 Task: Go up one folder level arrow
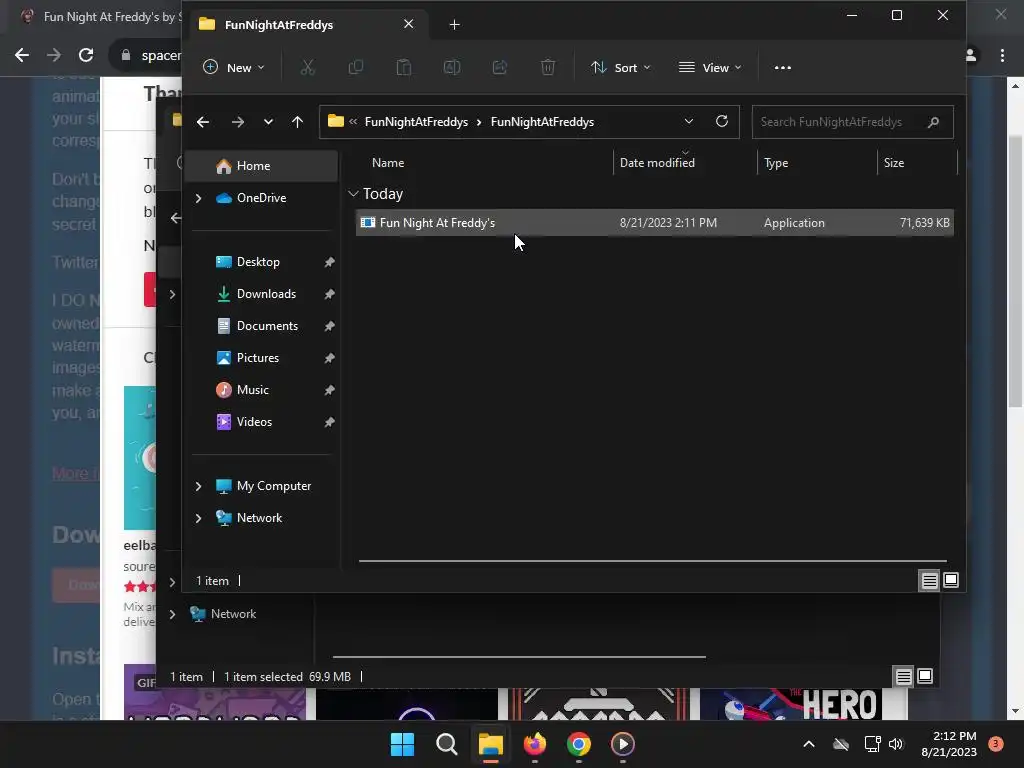(298, 122)
